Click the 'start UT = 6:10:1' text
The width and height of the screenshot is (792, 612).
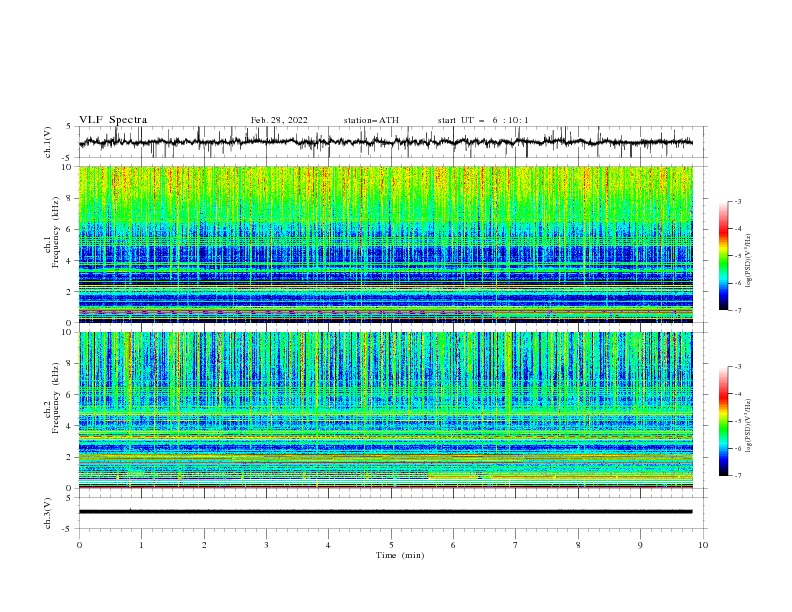coord(483,120)
